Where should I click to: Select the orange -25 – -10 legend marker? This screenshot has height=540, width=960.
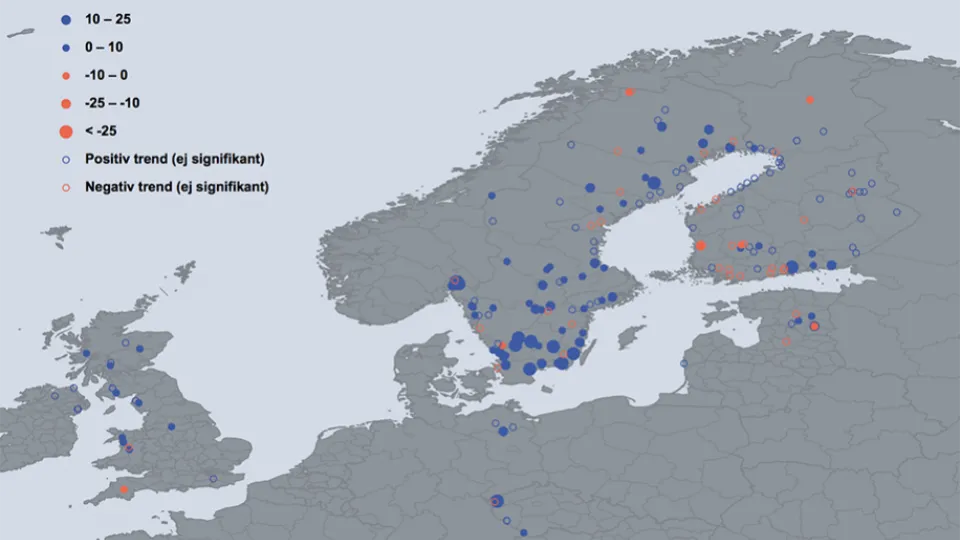[66, 103]
